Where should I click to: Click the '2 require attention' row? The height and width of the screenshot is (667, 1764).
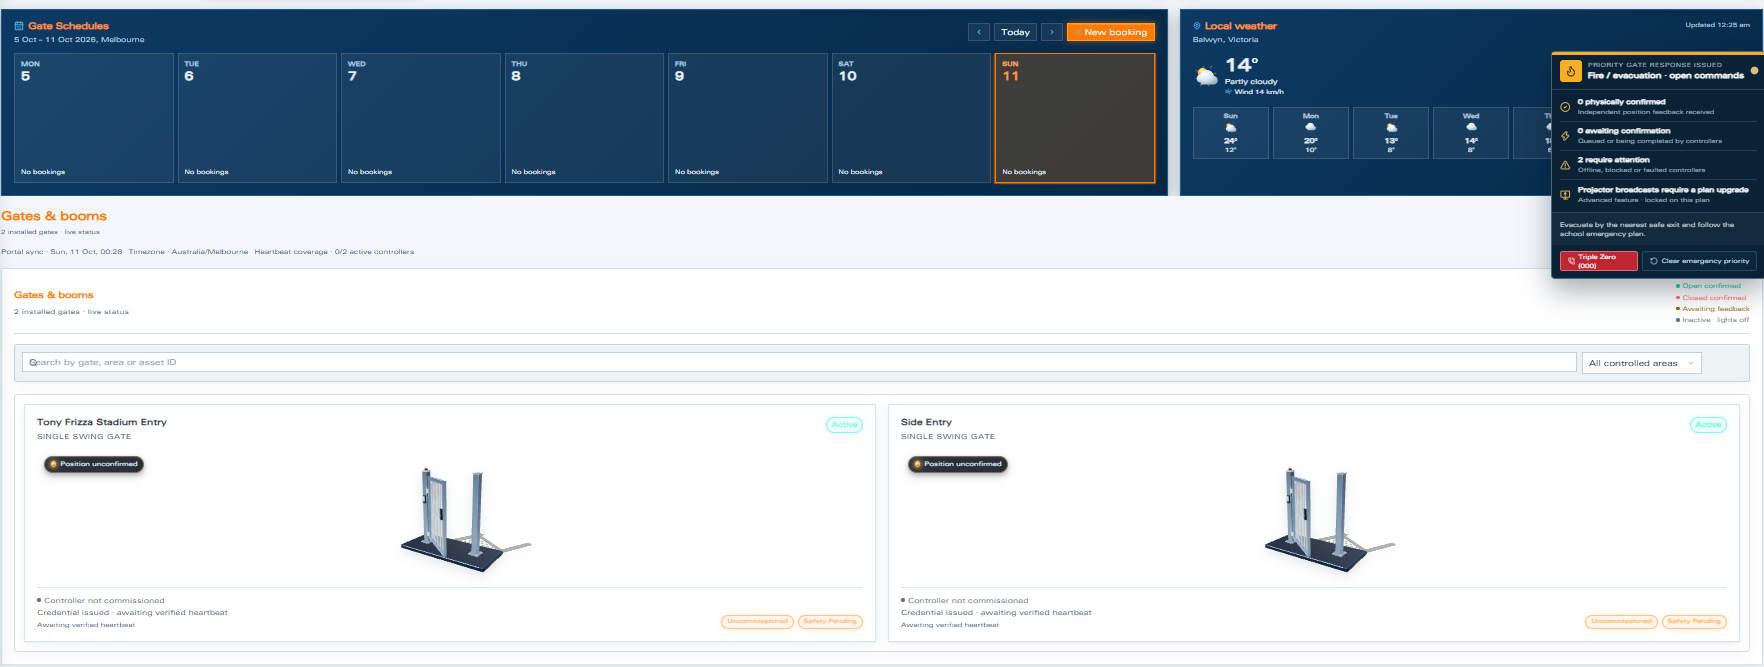[x=1658, y=165]
